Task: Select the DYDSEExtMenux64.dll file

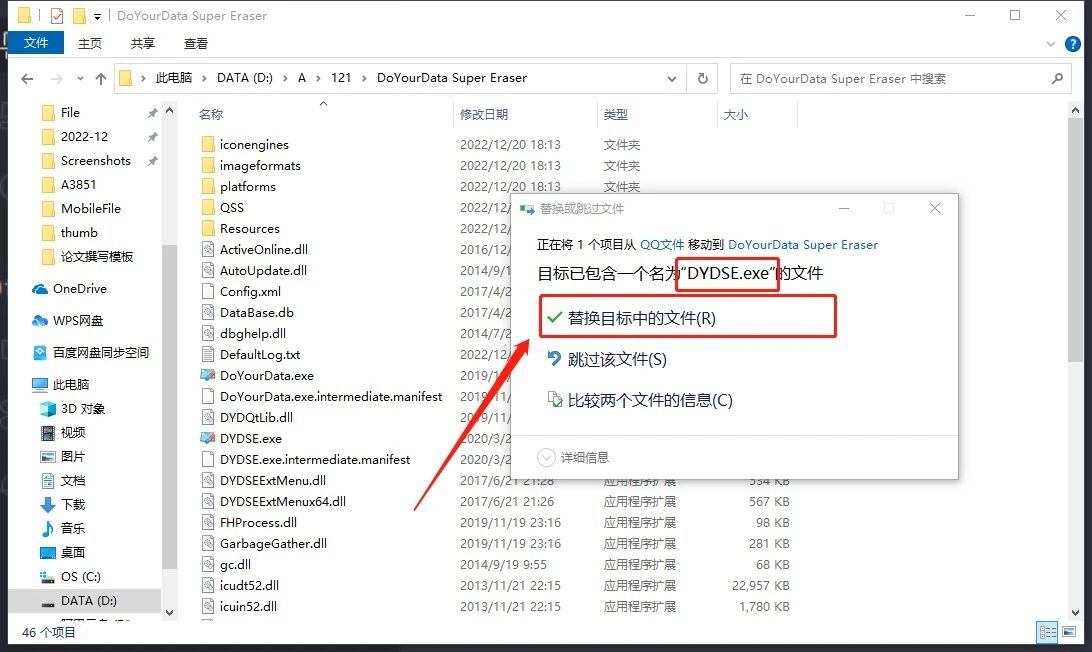Action: pyautogui.click(x=283, y=501)
